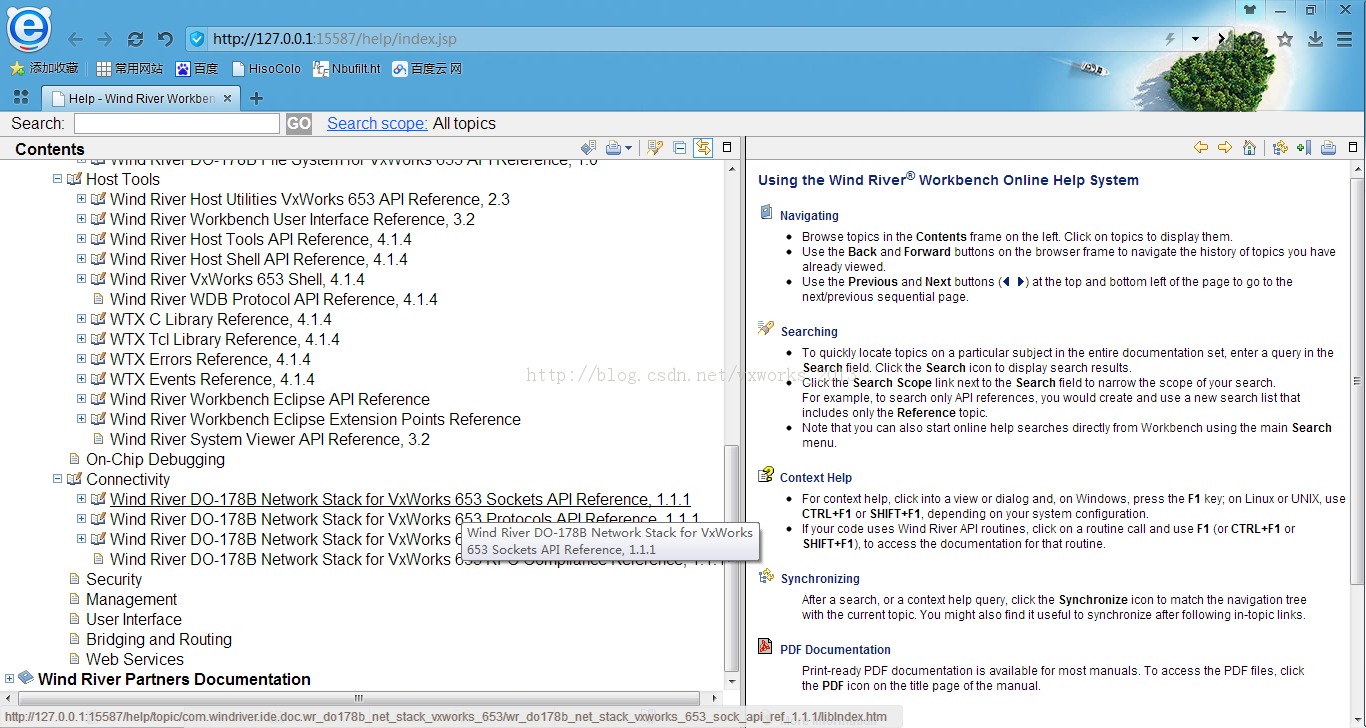1366x728 pixels.
Task: Click the book icon beside WTX Events Reference
Action: point(98,379)
